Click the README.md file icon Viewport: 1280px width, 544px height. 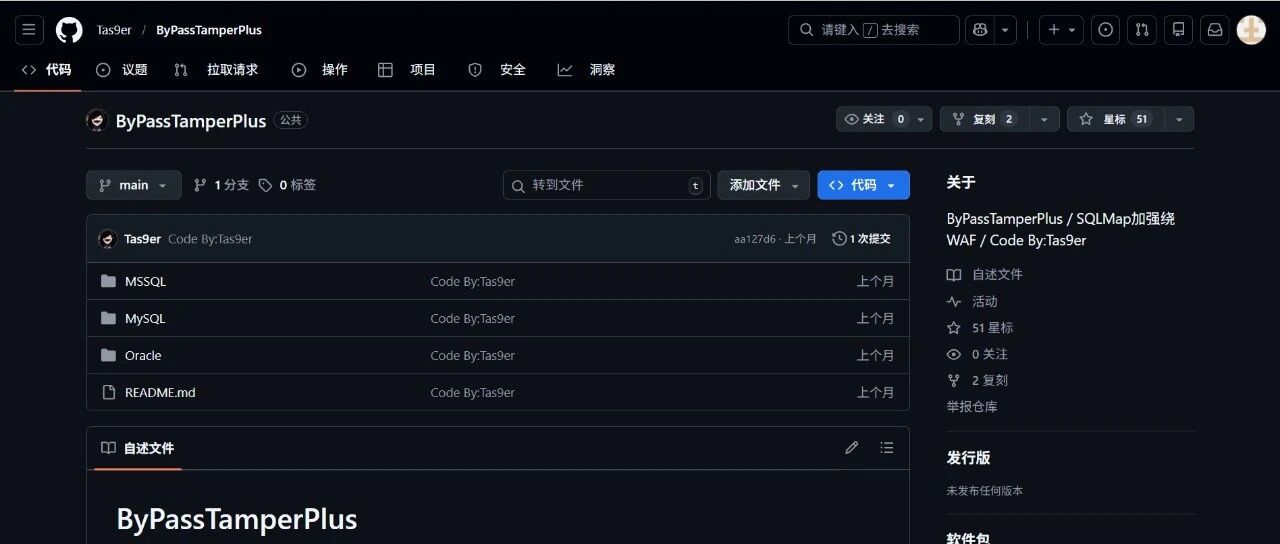click(x=109, y=393)
